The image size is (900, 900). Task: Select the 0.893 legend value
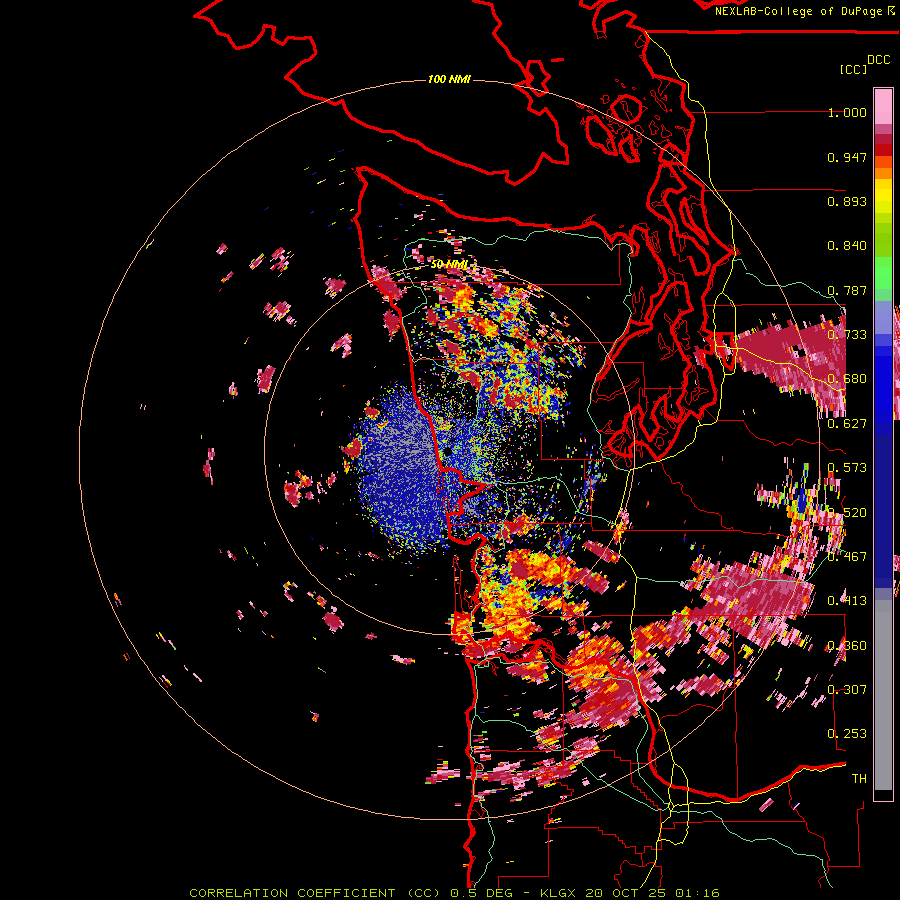point(847,201)
